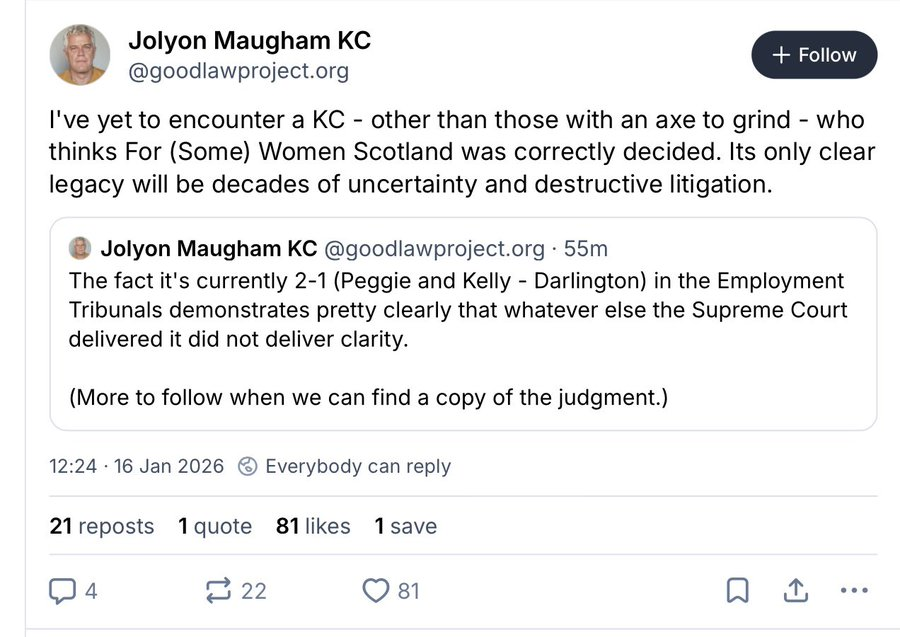View the list of 21 reposts
Viewport: 900px width, 637px height.
tap(102, 526)
